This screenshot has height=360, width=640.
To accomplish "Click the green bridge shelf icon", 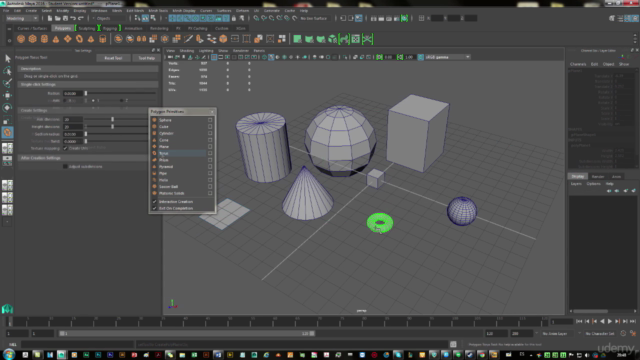I will [344, 39].
